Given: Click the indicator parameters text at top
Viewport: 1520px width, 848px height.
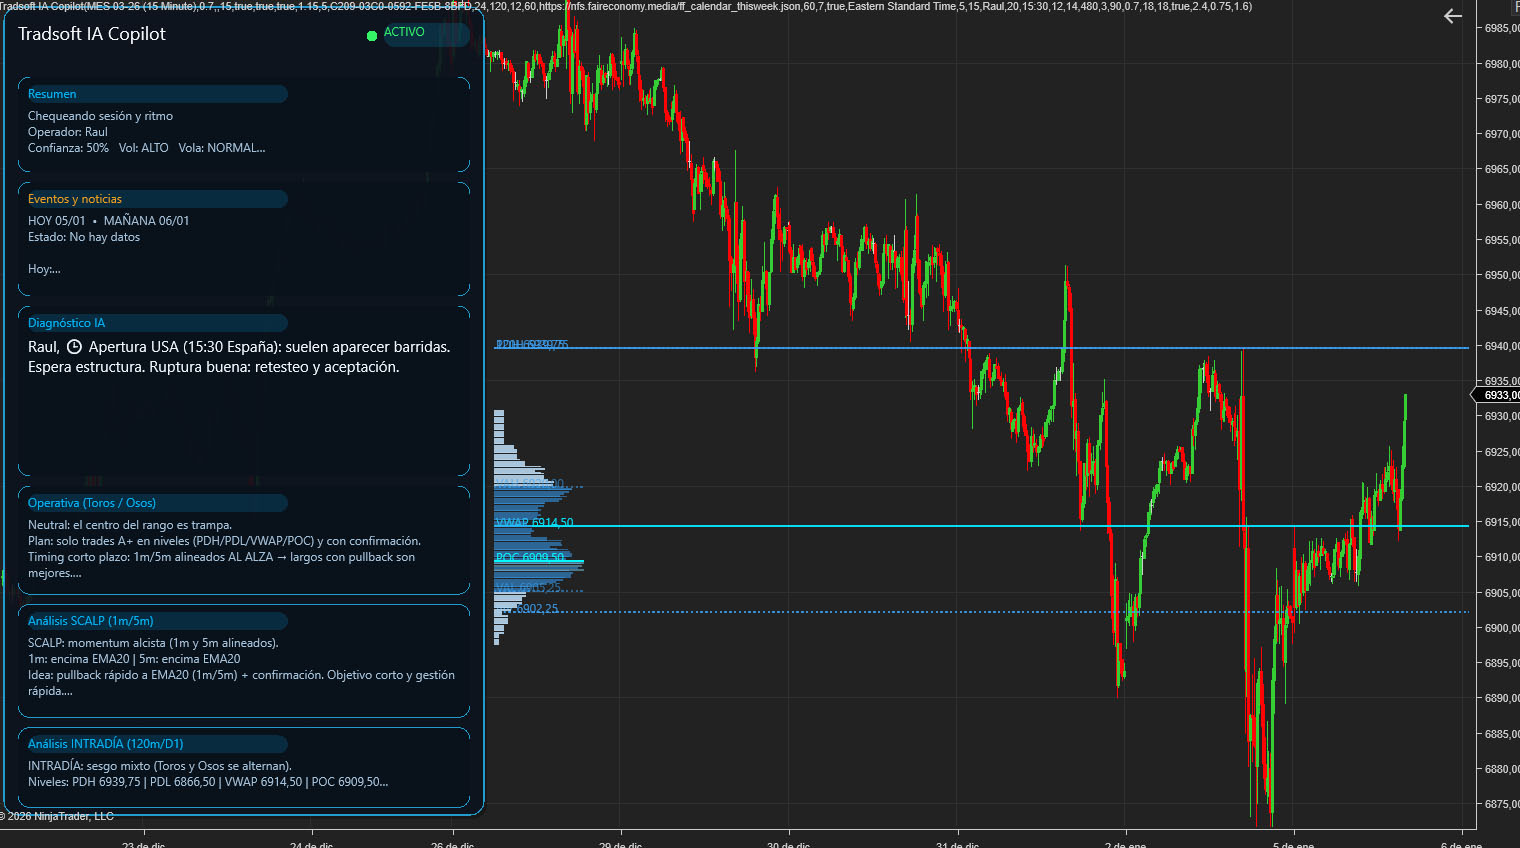Looking at the screenshot, I should 625,6.
